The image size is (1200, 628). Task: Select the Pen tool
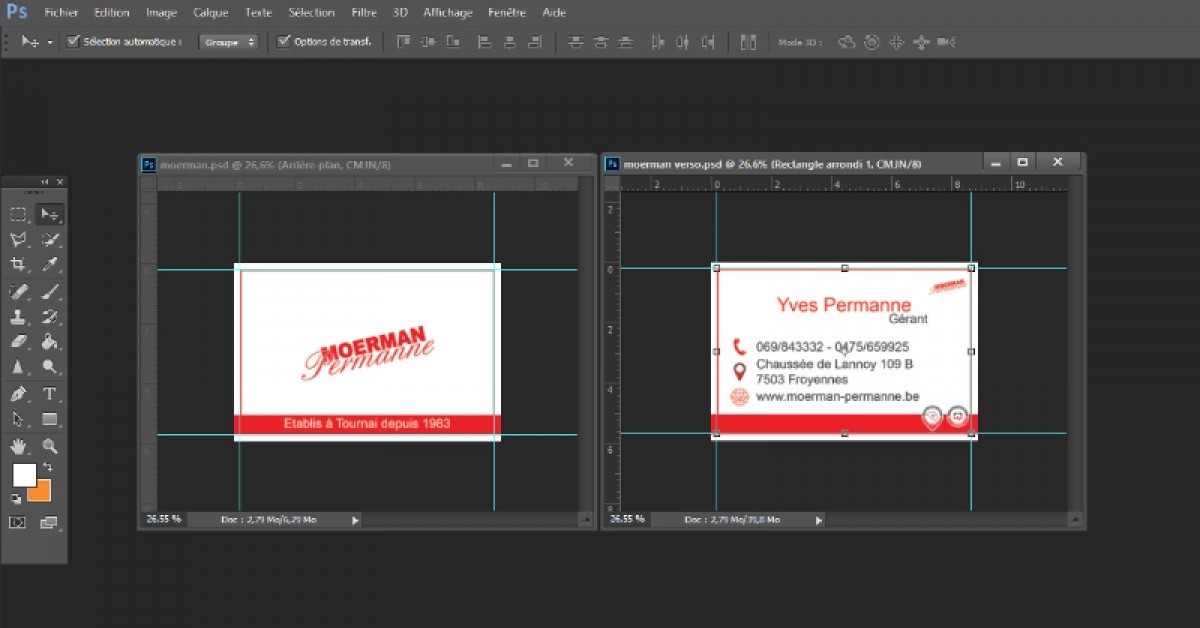coord(18,394)
